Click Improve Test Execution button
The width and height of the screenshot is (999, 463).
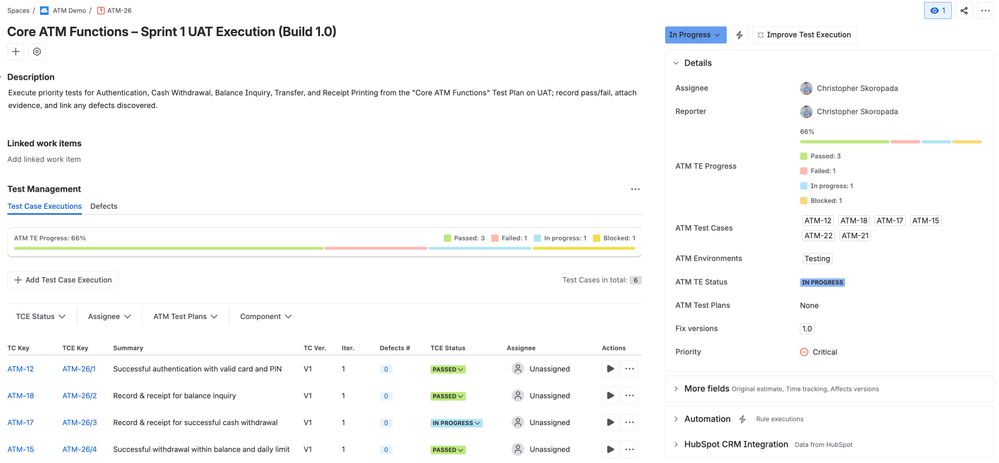click(x=805, y=35)
